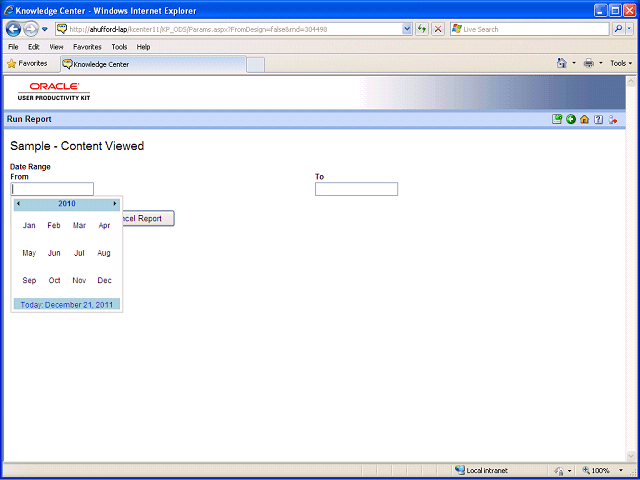Select the Knowledge Center tab

[x=153, y=64]
